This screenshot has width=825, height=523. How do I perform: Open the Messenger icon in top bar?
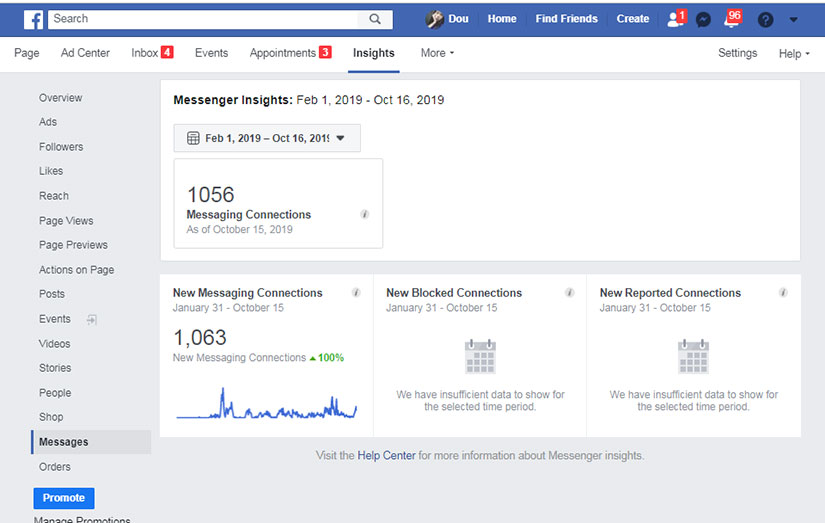tap(703, 19)
